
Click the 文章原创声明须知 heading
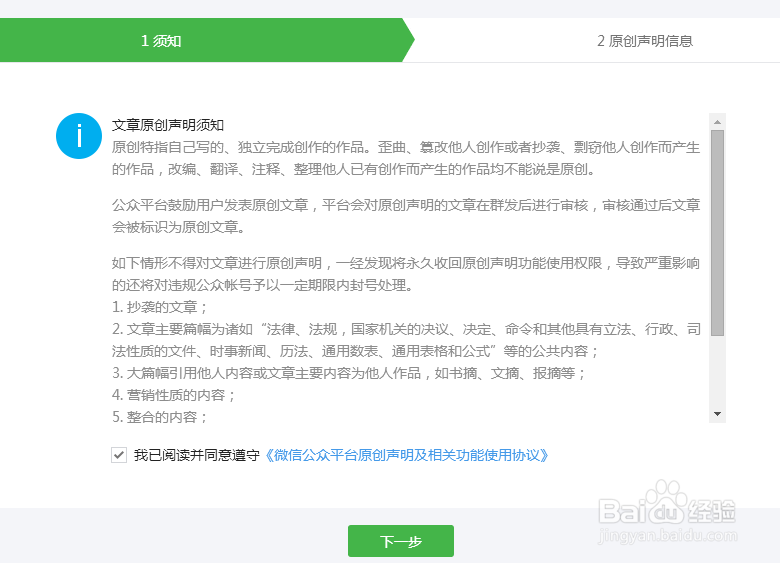pyautogui.click(x=168, y=125)
